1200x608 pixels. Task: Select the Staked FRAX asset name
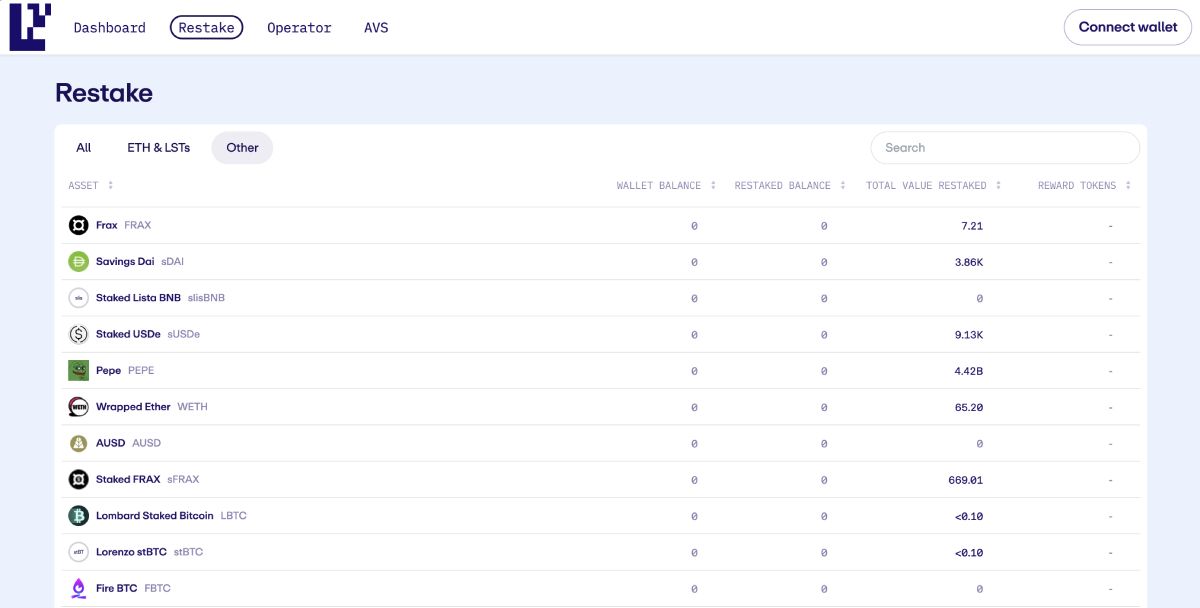click(128, 480)
